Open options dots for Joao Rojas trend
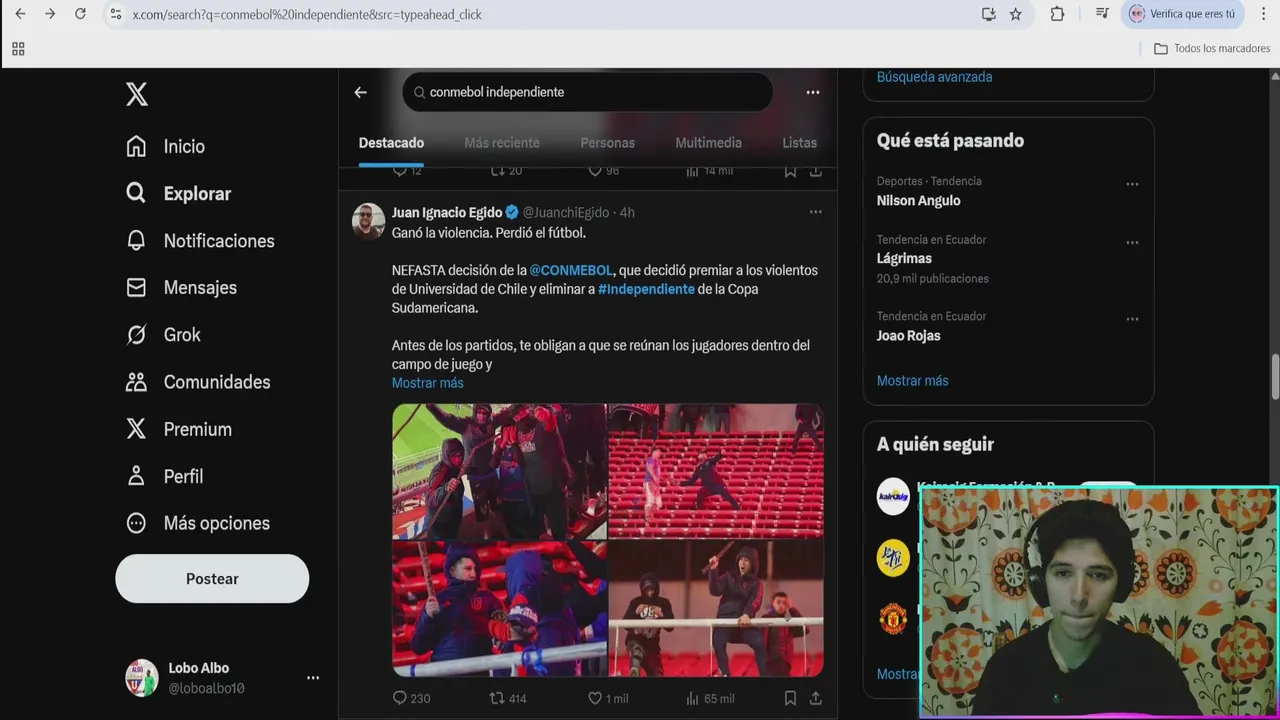 (x=1132, y=319)
